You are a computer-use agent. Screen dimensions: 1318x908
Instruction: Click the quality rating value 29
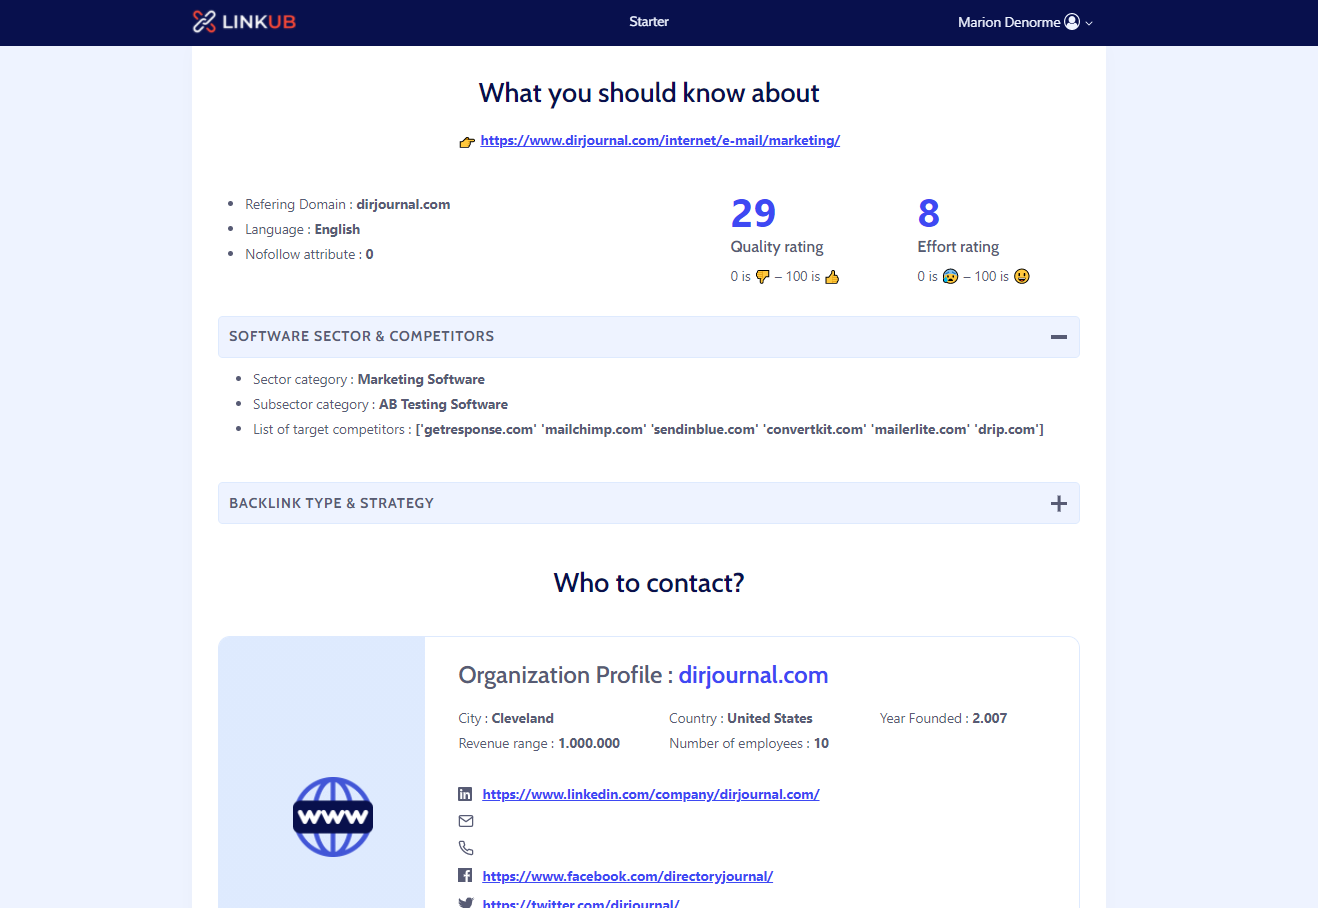(753, 213)
